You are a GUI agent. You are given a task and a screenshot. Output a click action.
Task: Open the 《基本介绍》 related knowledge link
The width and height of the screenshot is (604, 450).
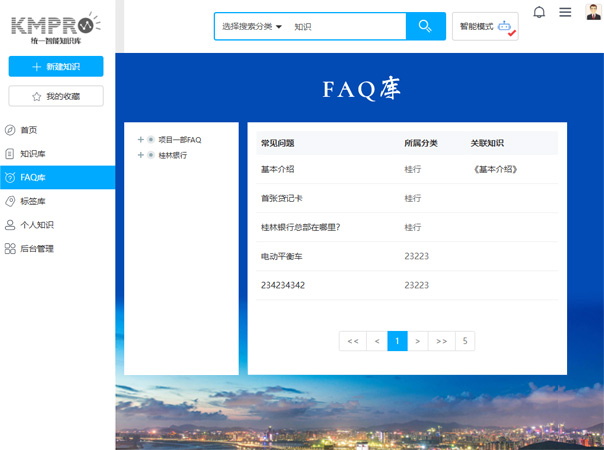494,170
